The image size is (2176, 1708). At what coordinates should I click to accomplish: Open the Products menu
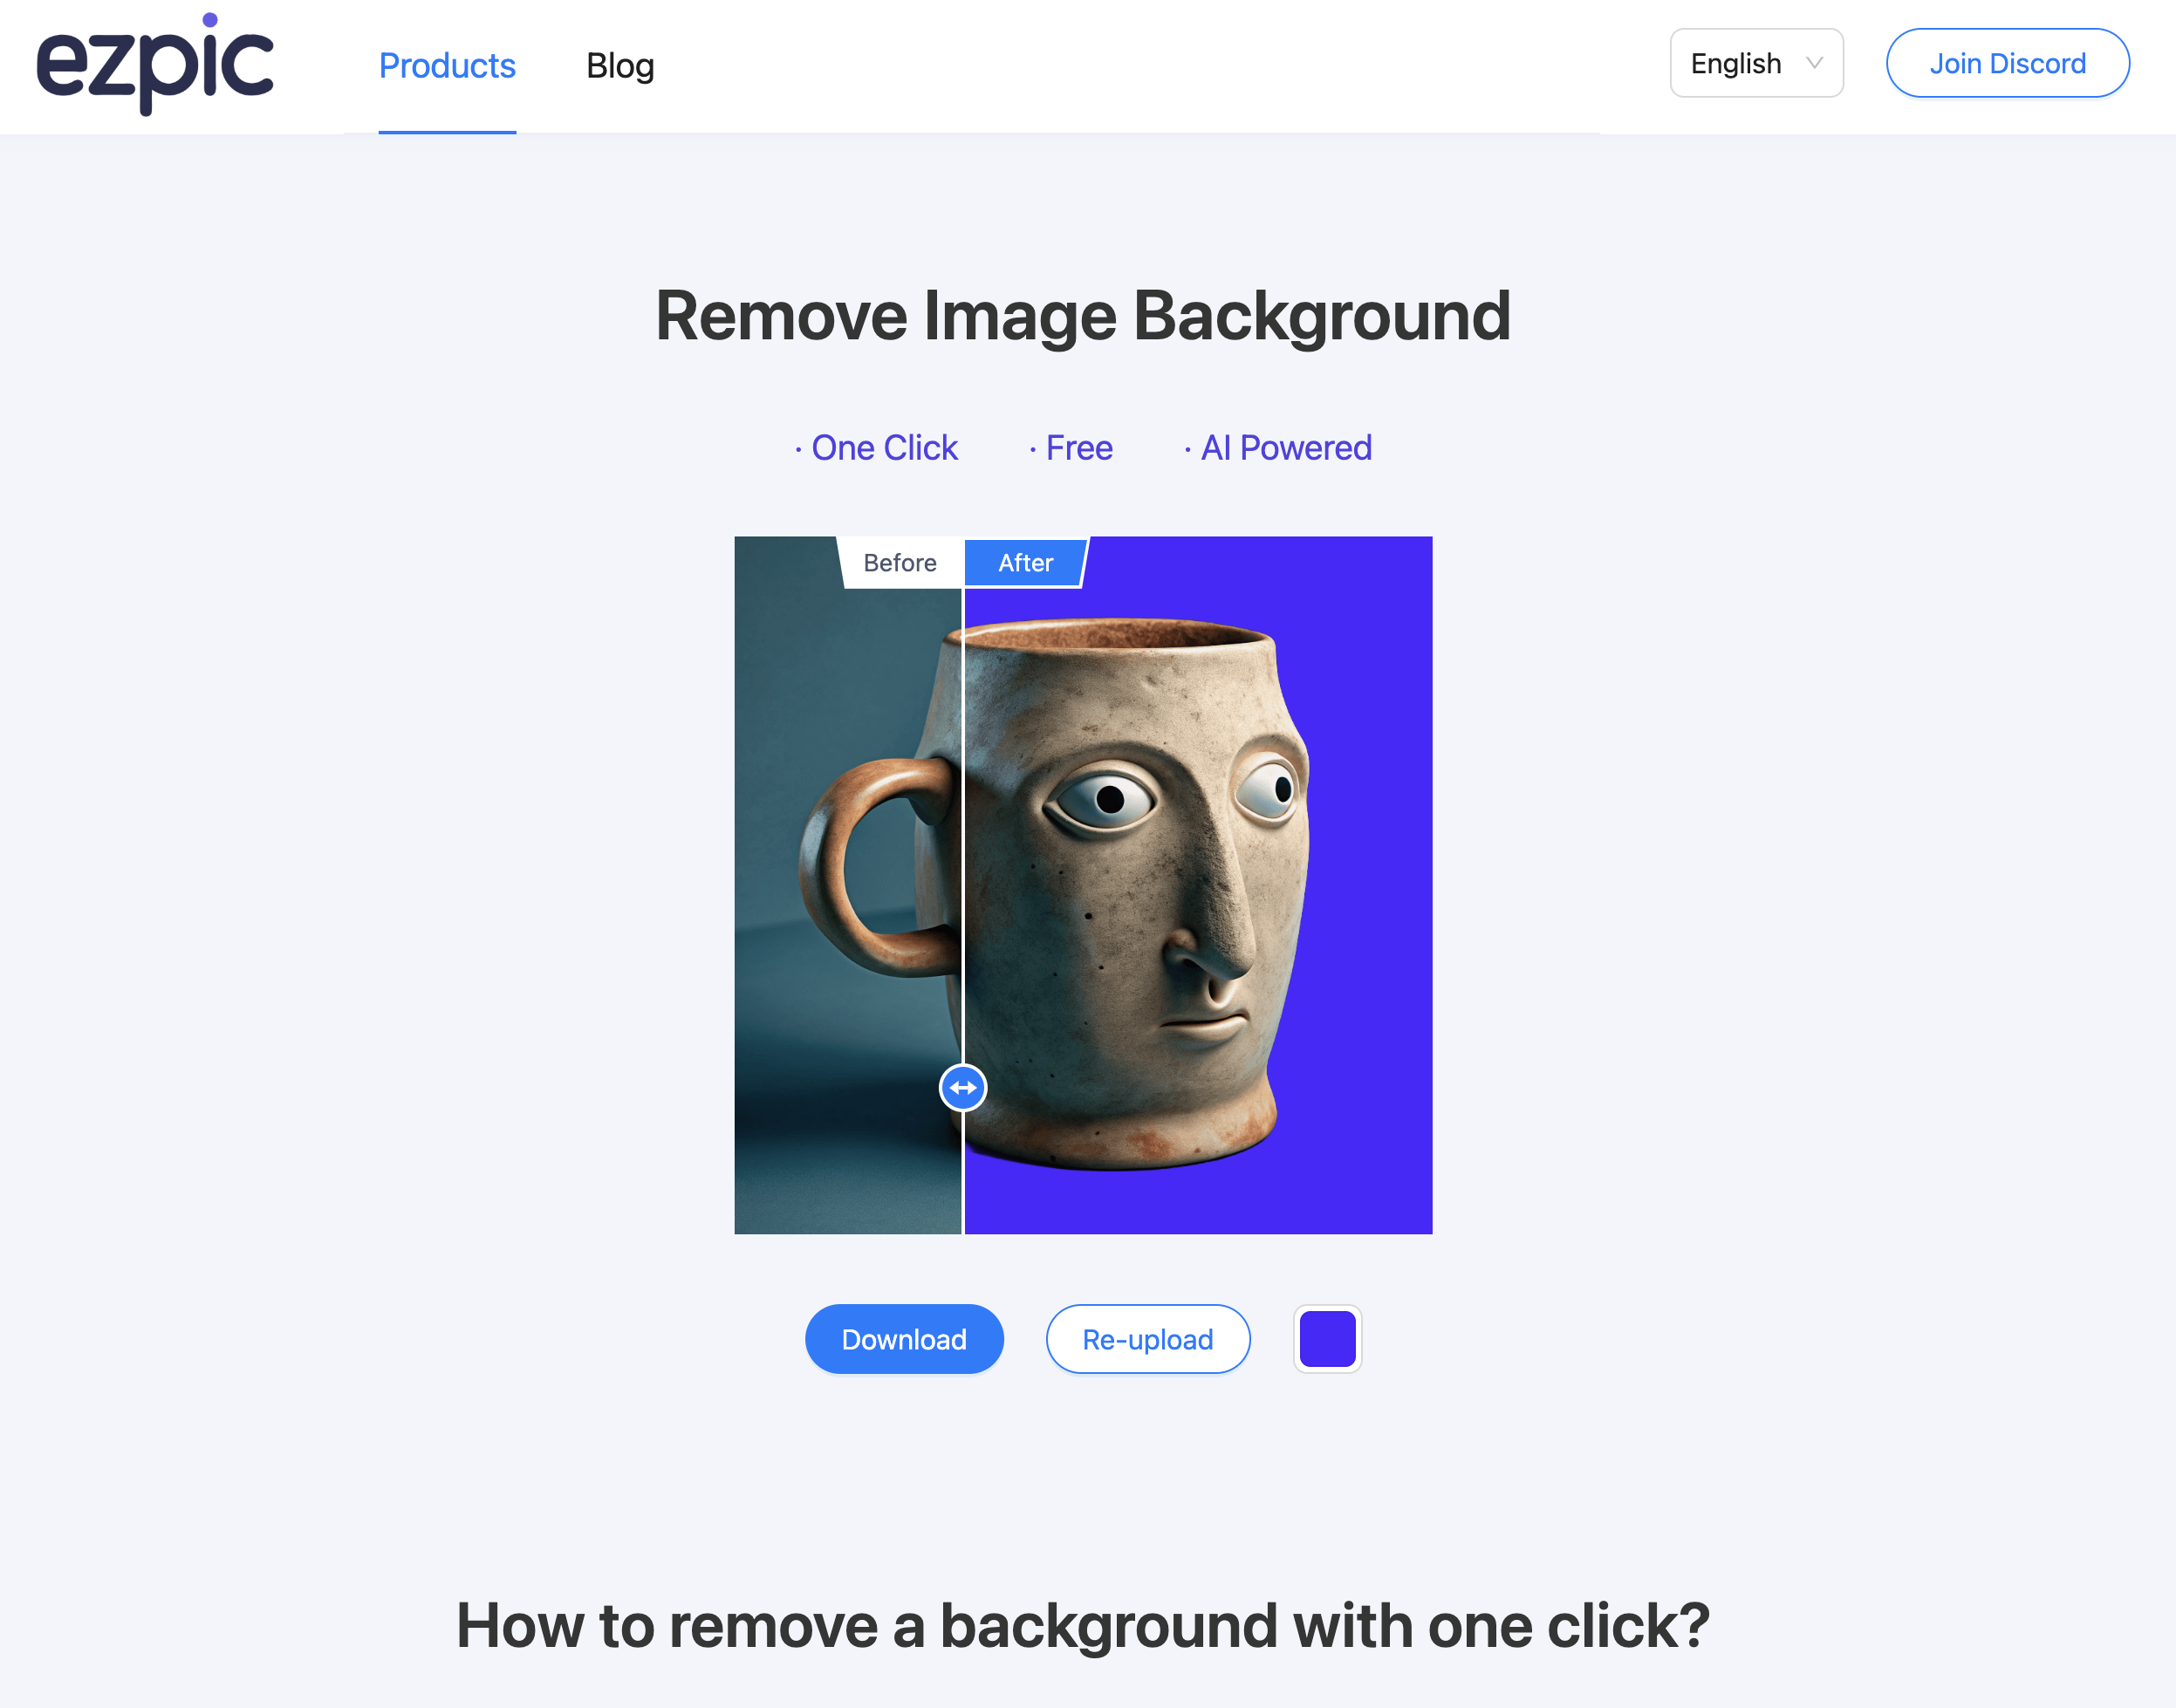(x=447, y=65)
